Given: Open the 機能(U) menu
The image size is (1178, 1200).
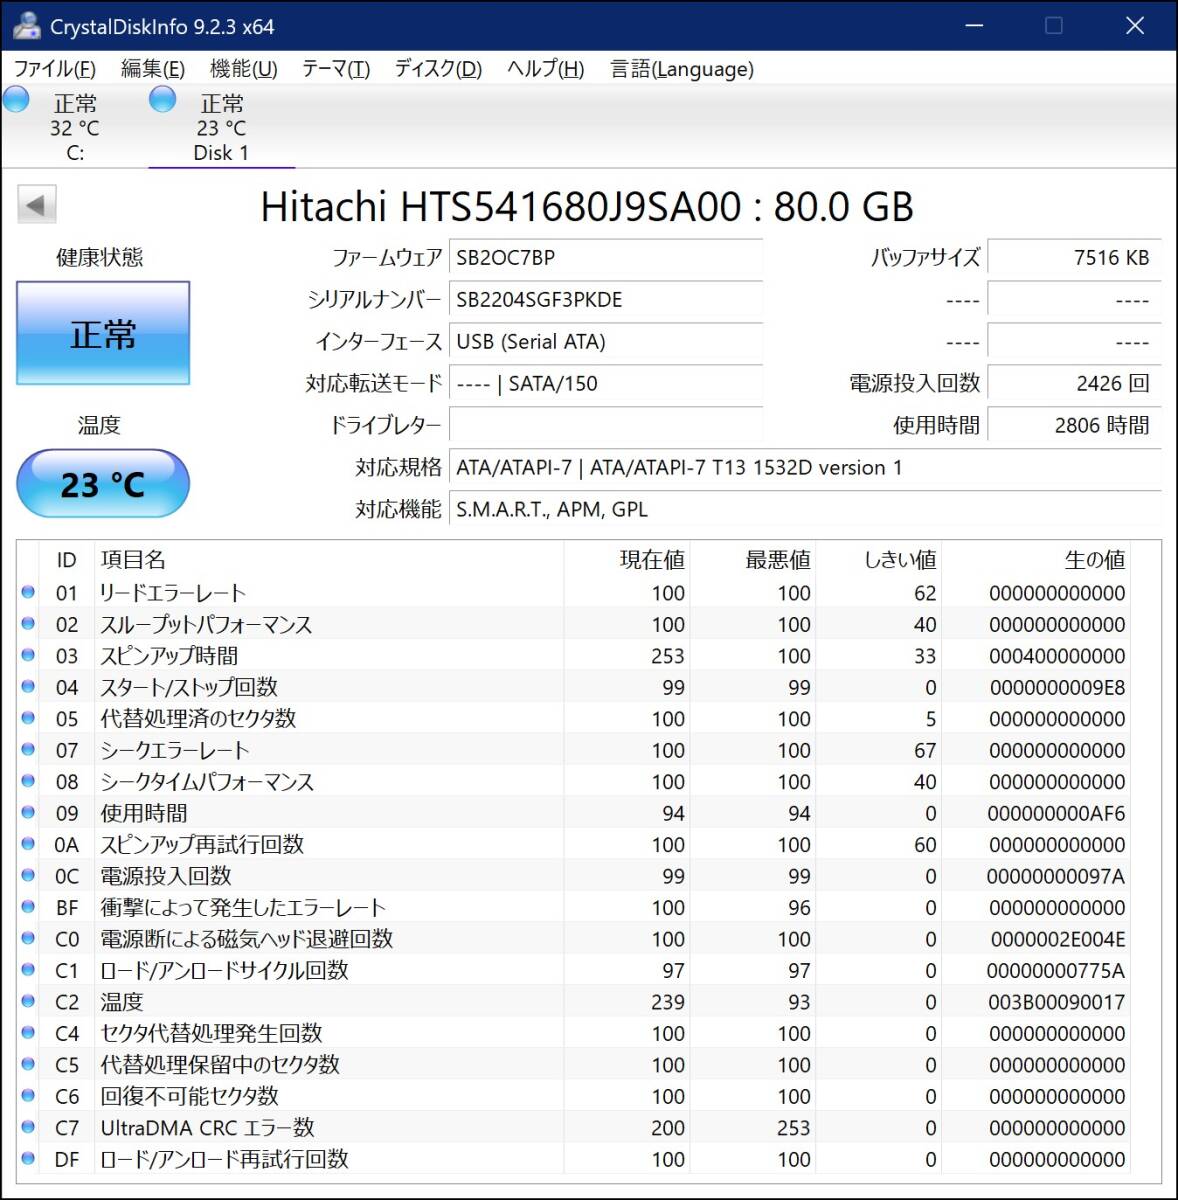Looking at the screenshot, I should (x=243, y=69).
